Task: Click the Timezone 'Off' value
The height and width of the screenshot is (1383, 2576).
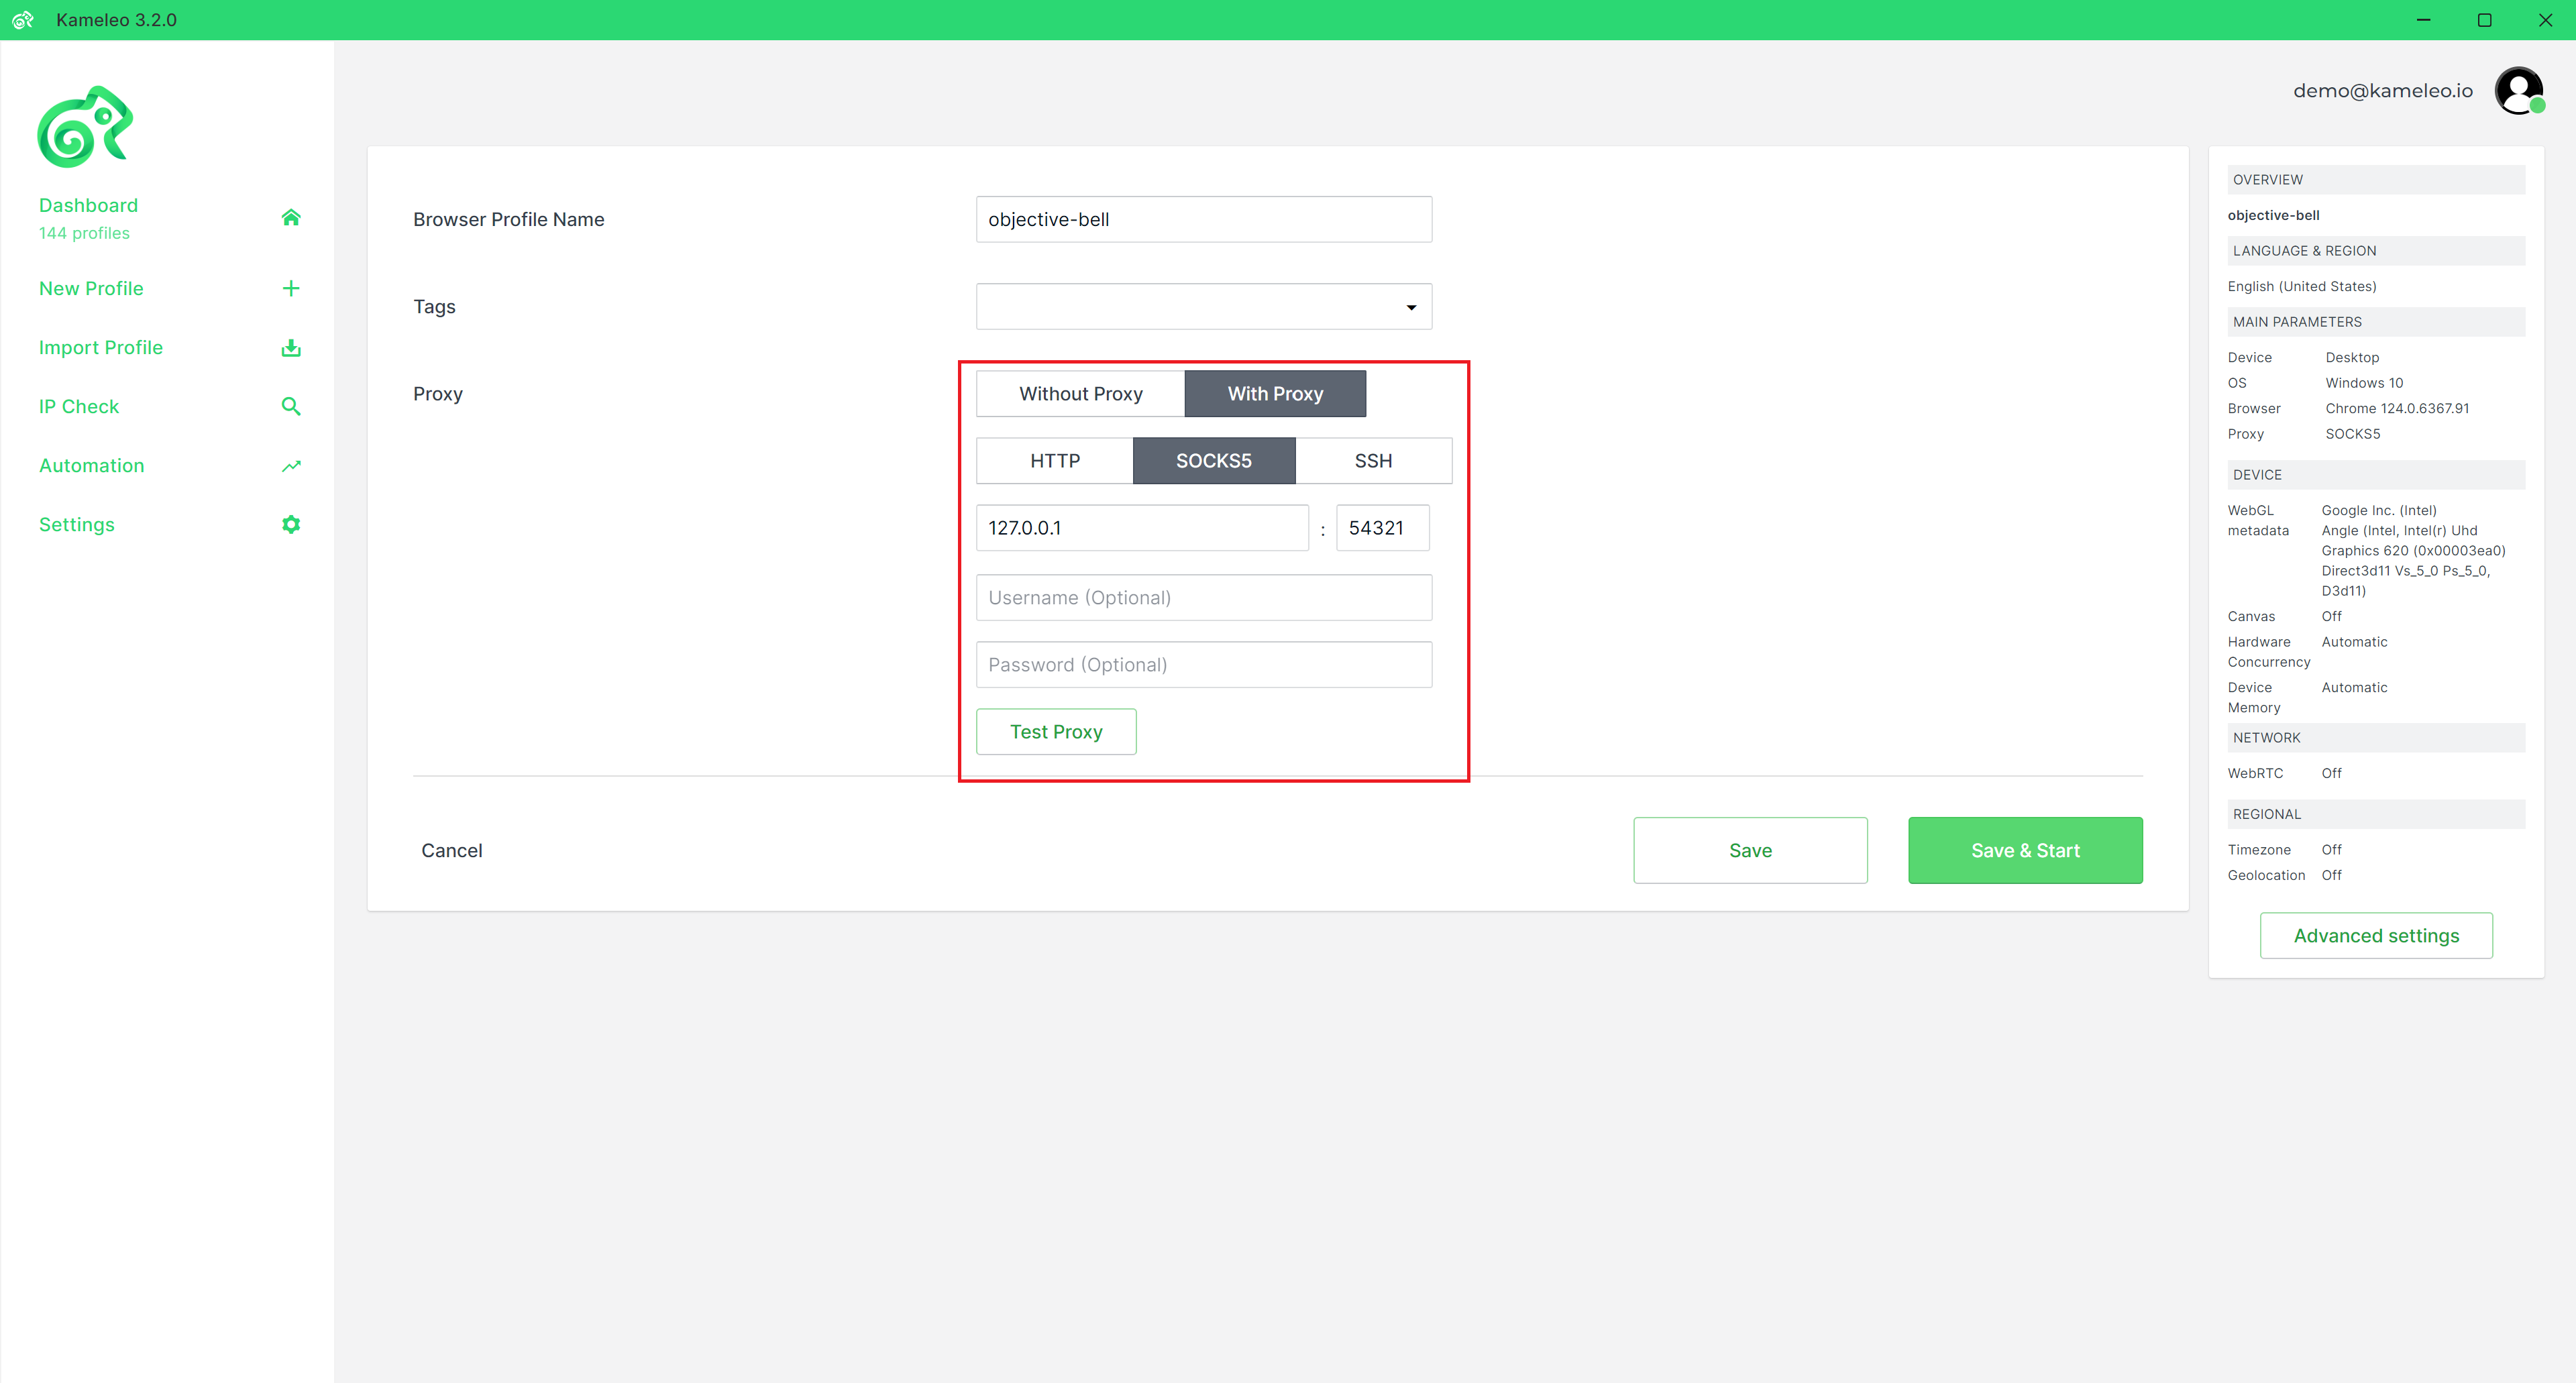Action: [2331, 850]
